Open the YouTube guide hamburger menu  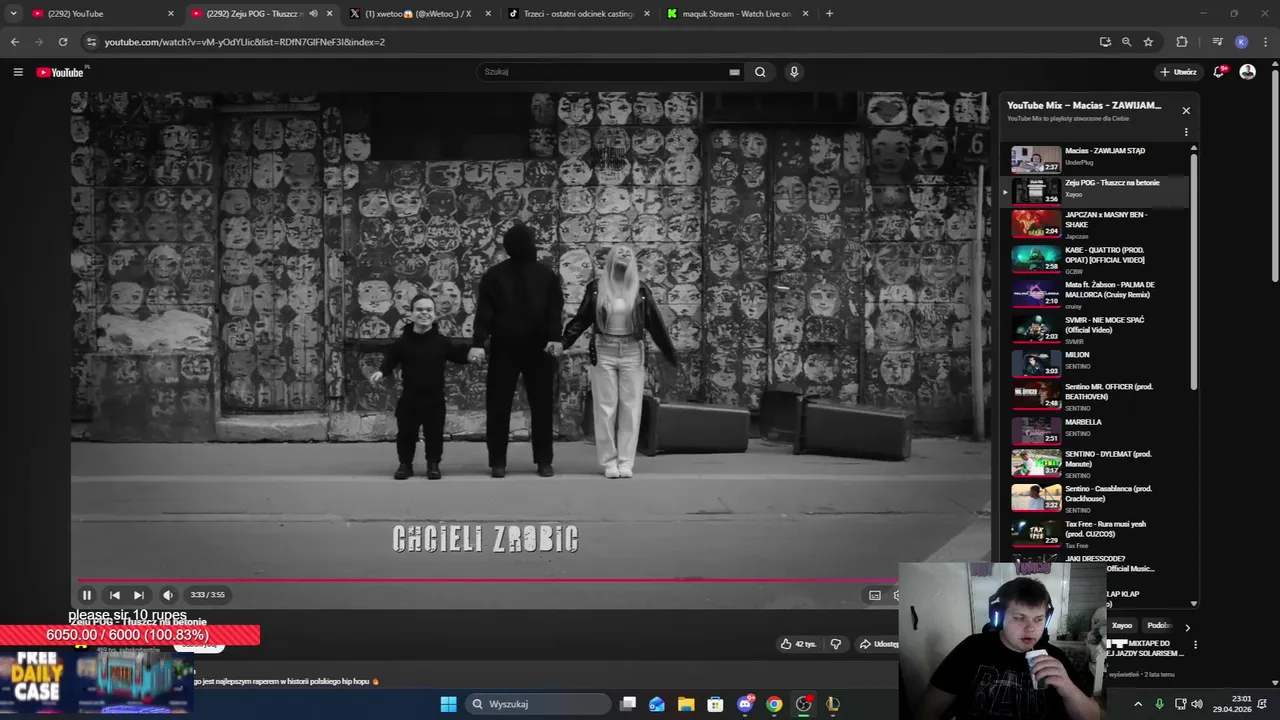(18, 72)
